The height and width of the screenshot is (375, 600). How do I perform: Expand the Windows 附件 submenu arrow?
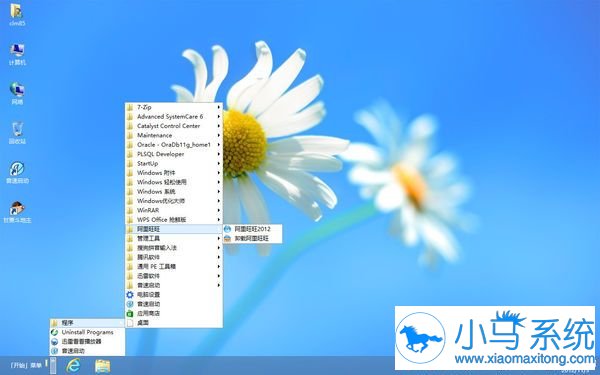tap(219, 173)
